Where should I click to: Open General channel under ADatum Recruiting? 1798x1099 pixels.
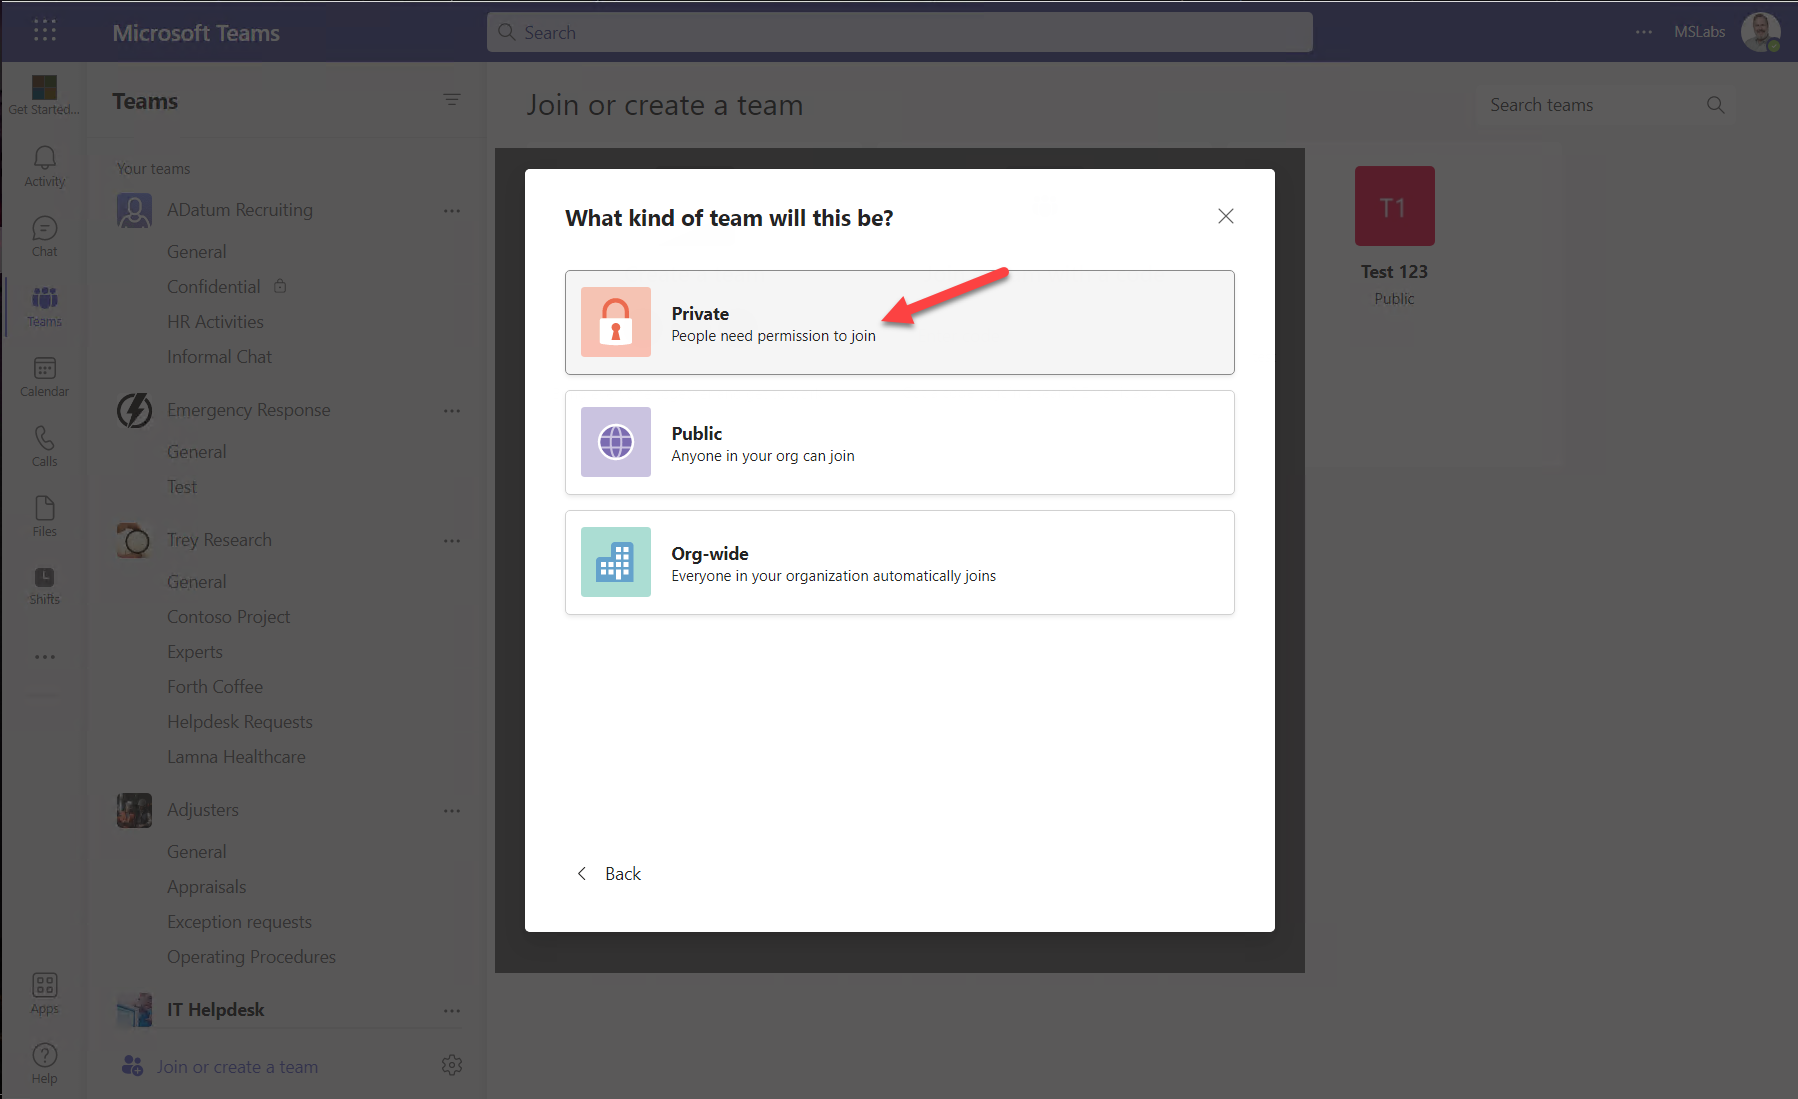click(197, 252)
